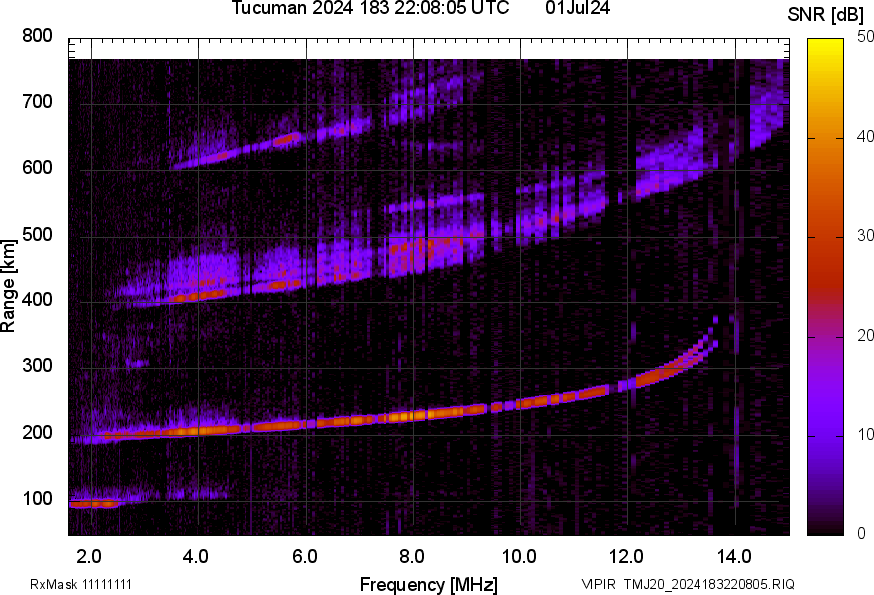Click the x-axis tick label '10.0'
The width and height of the screenshot is (874, 595).
point(519,557)
